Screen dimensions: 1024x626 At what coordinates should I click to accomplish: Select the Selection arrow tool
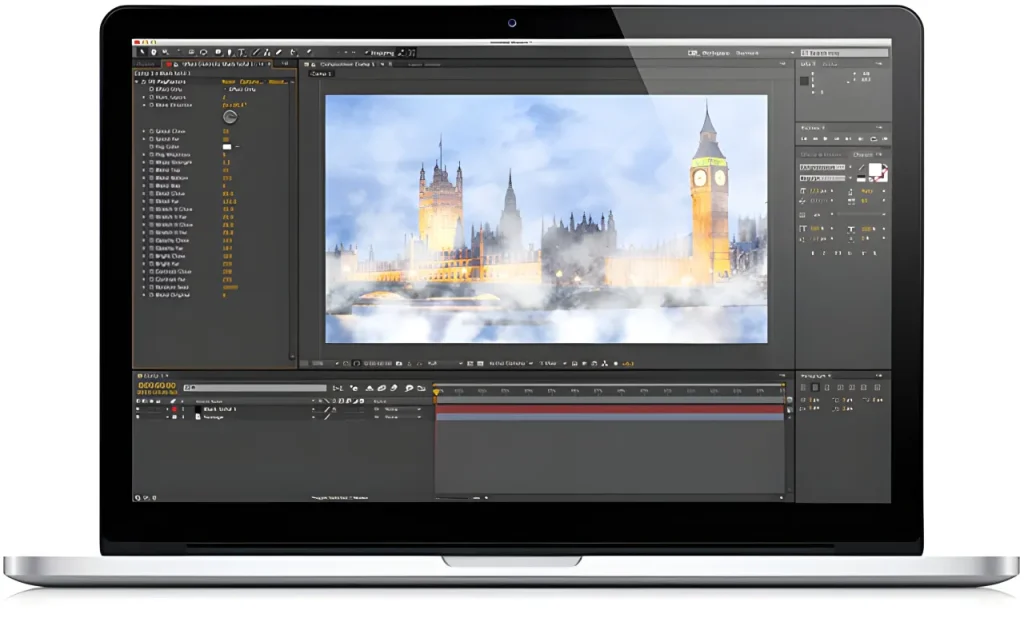(x=142, y=52)
